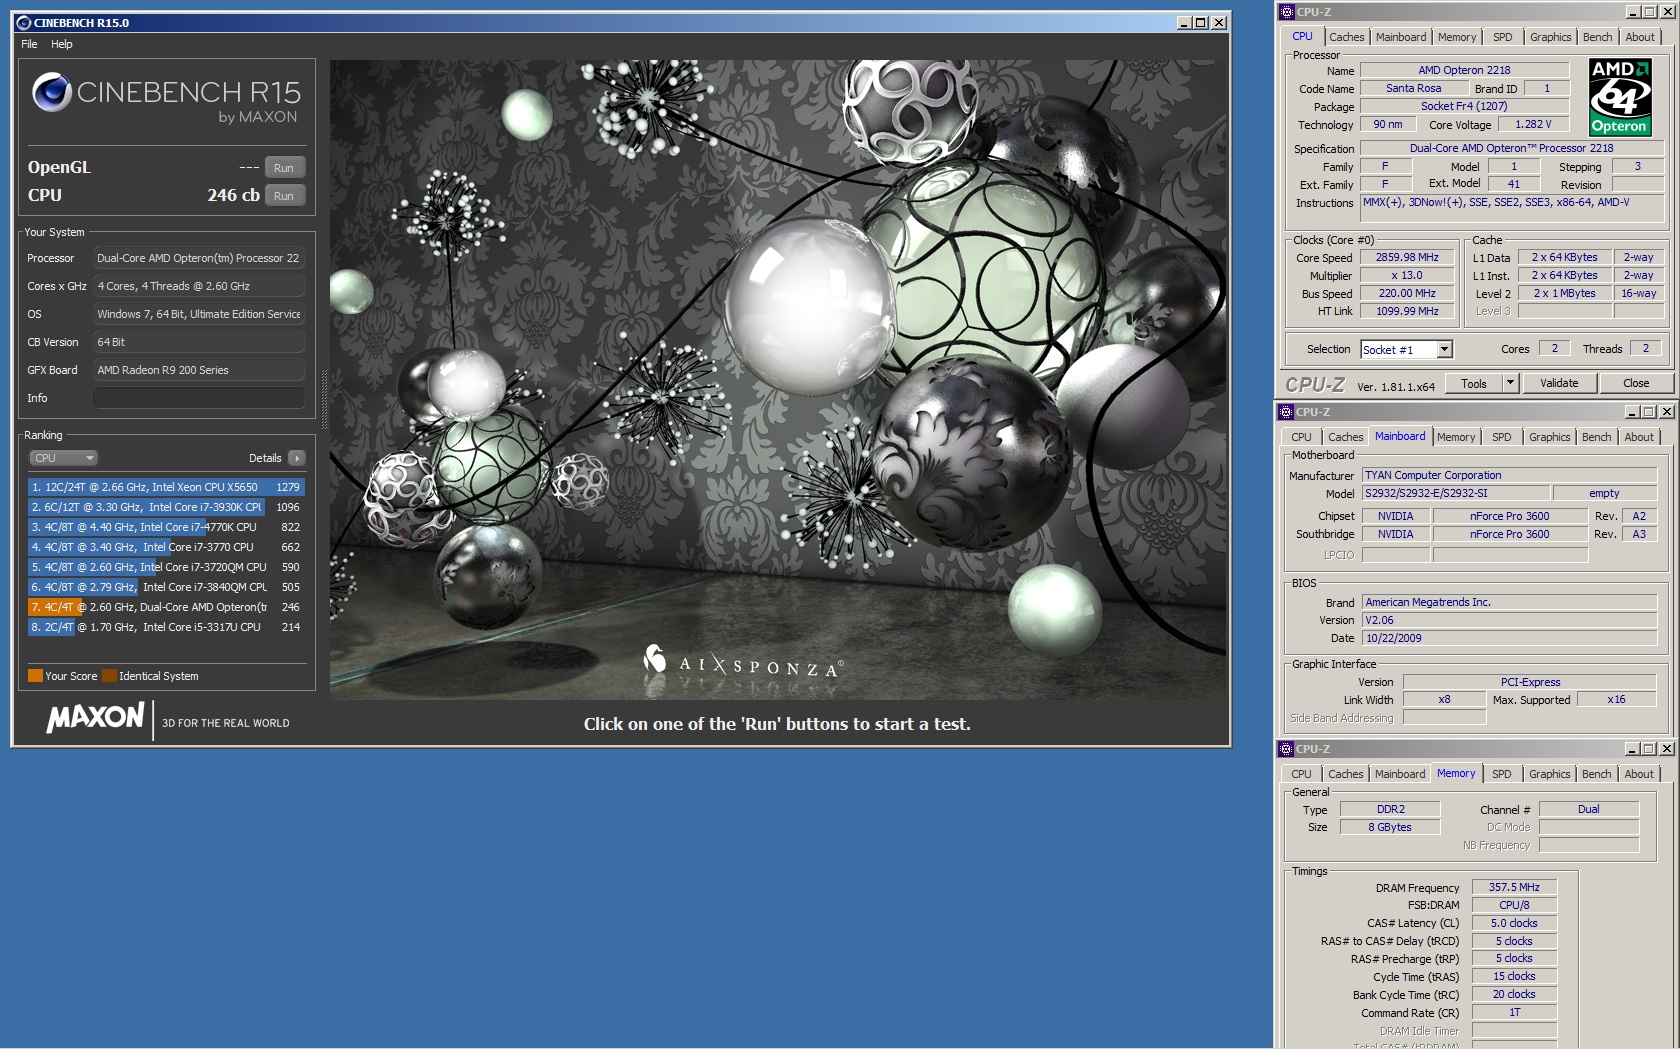Open the CPU ranking type dropdown
This screenshot has width=1680, height=1050.
coord(63,458)
